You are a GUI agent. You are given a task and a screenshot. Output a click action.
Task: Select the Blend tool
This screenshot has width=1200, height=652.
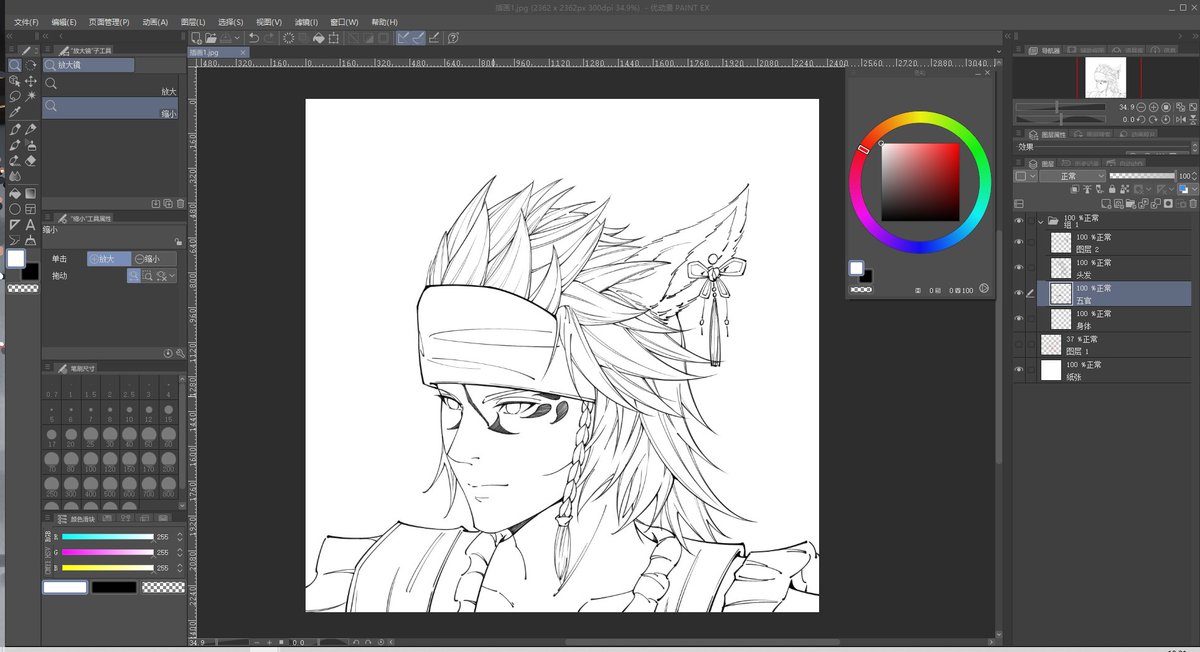(15, 176)
